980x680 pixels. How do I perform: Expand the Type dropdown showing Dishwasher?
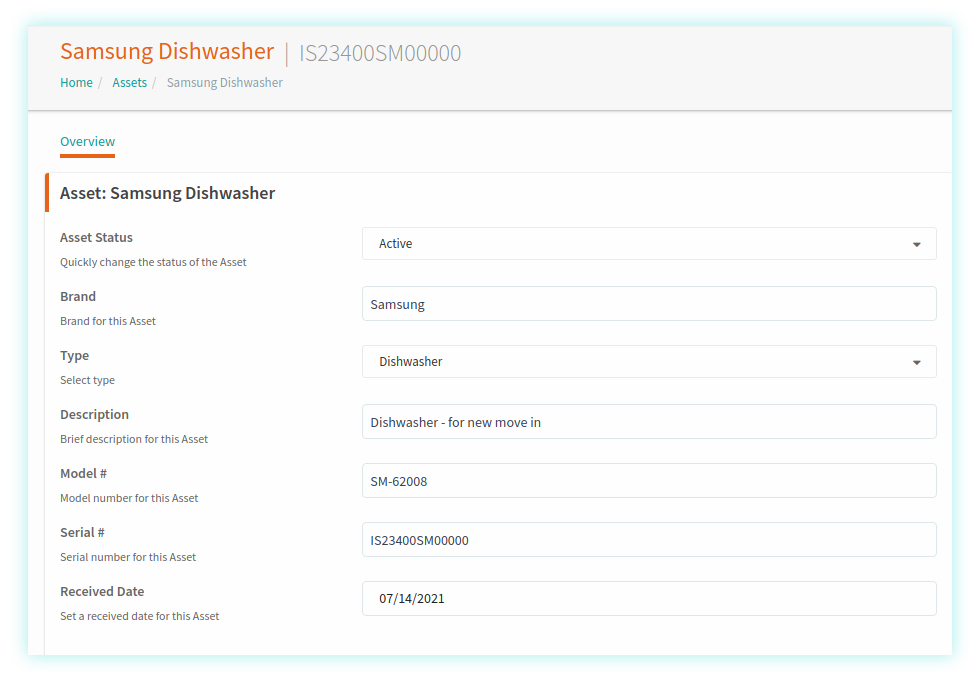[x=640, y=362]
